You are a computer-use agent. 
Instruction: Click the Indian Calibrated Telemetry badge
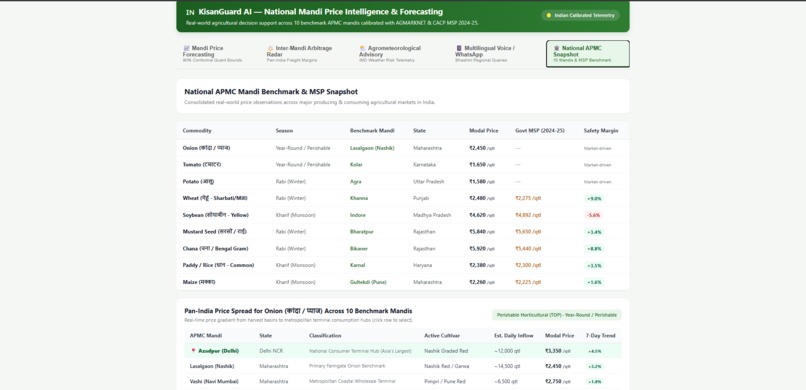click(580, 15)
